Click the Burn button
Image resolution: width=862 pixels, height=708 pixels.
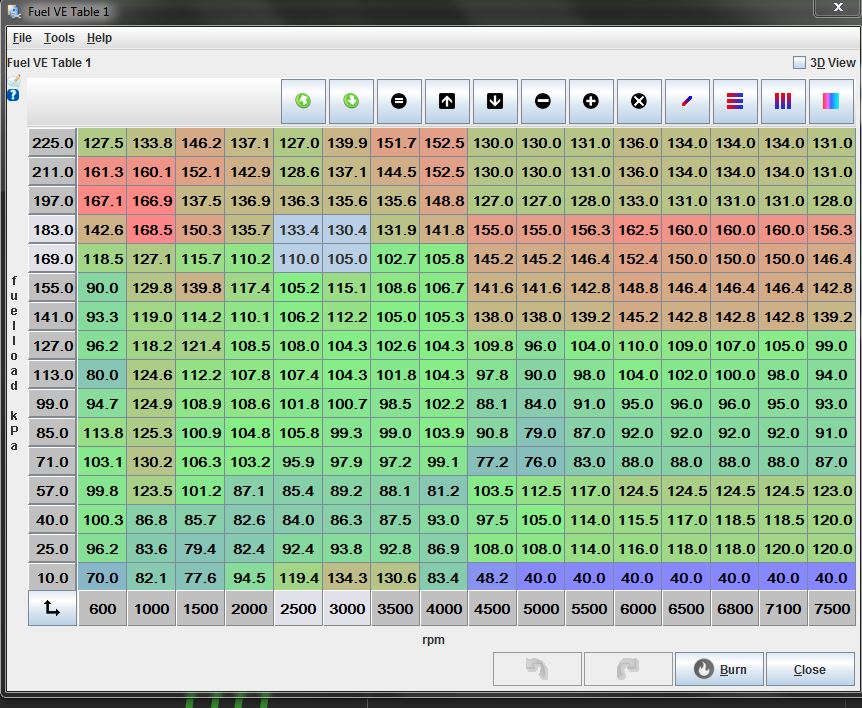(719, 669)
